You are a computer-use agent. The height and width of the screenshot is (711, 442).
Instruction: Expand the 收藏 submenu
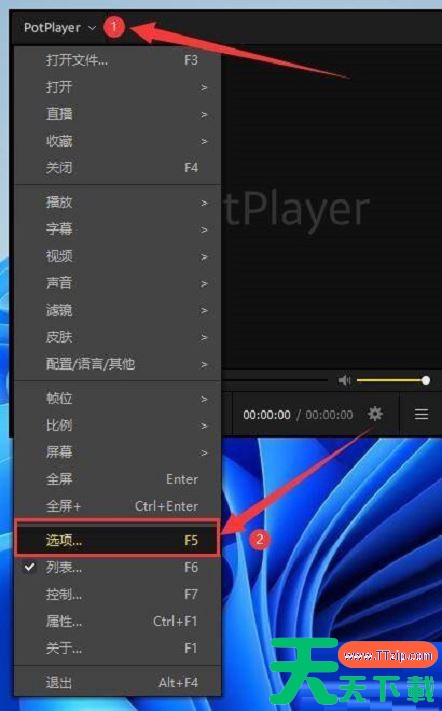point(118,141)
